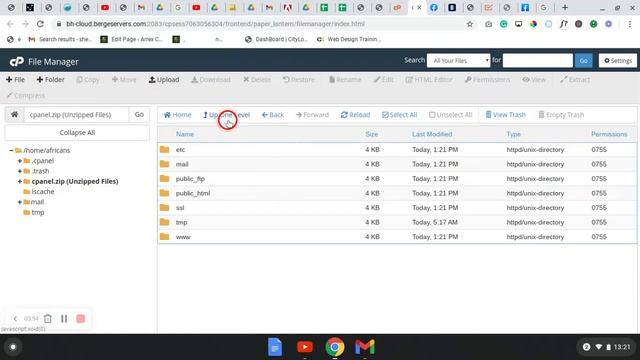Click the path input field
The image size is (640, 360).
76,115
